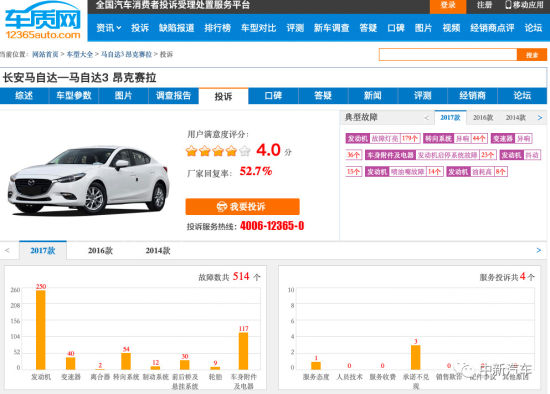
Task: Open the 资讯 dropdown in the navigation bar
Action: 109,28
